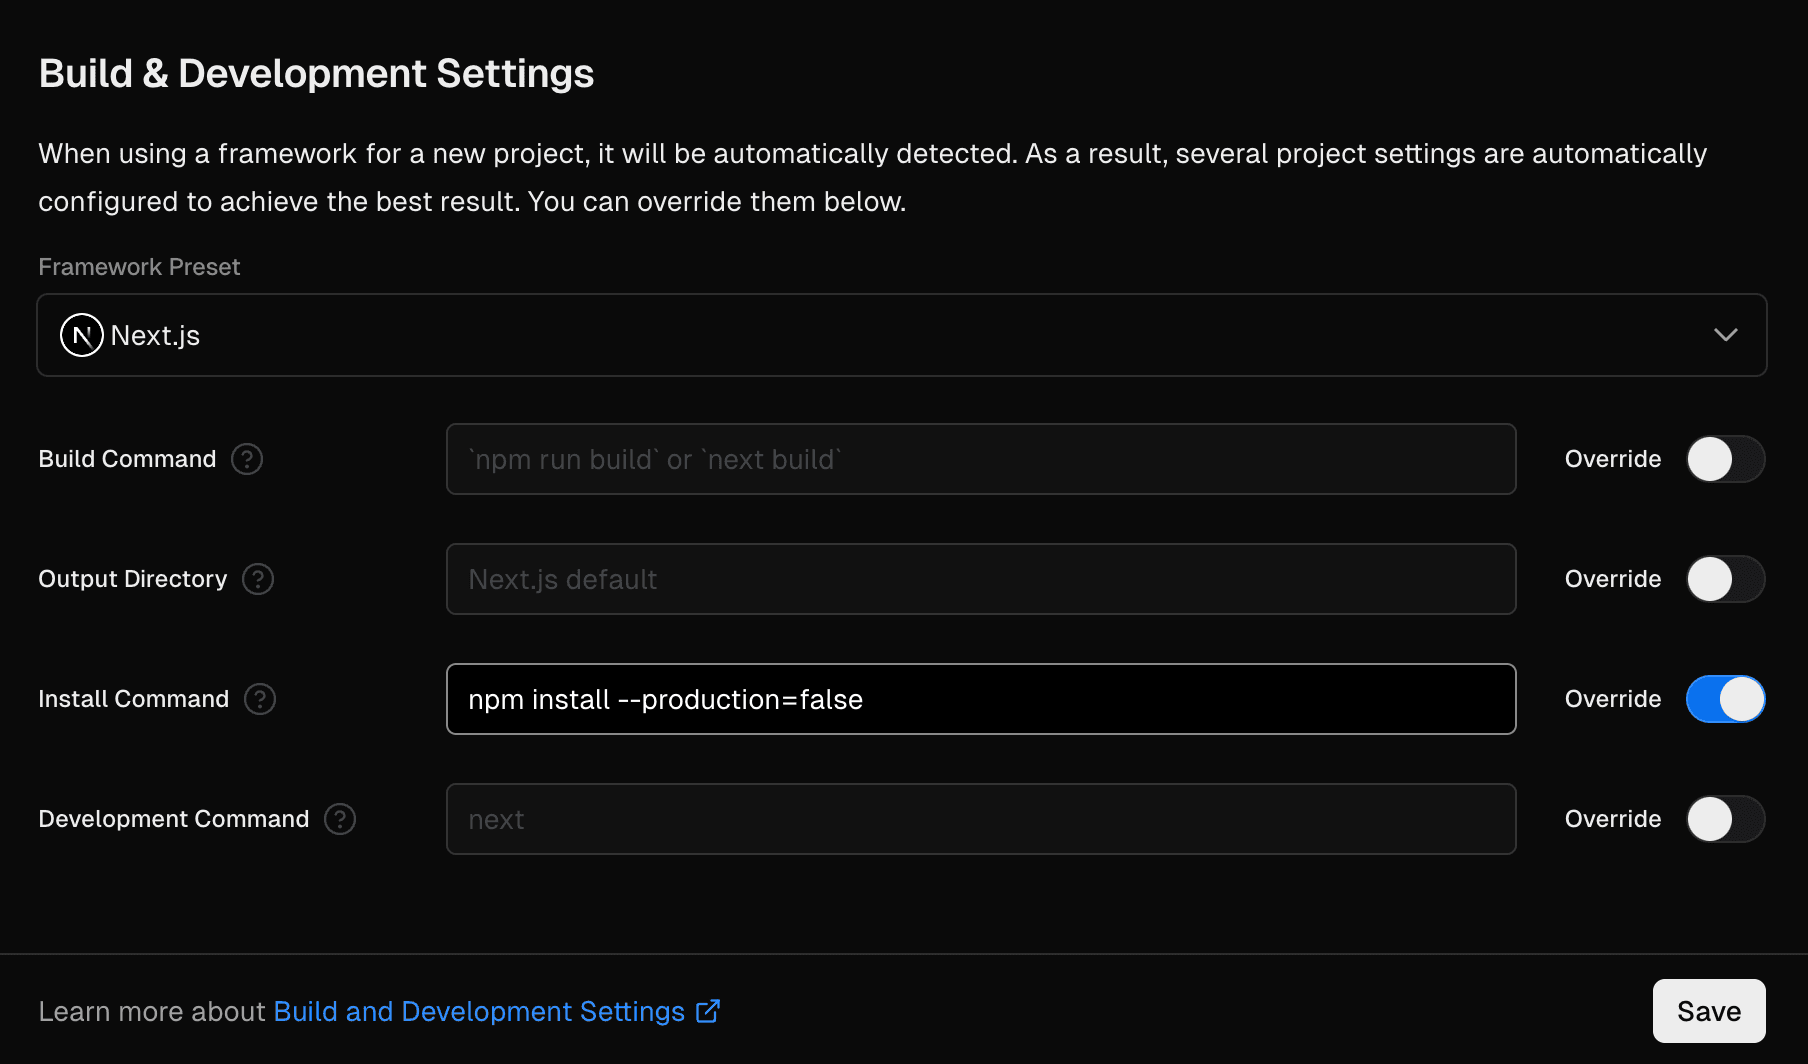The width and height of the screenshot is (1808, 1064).
Task: Click the Output Directory question mark icon
Action: point(258,579)
